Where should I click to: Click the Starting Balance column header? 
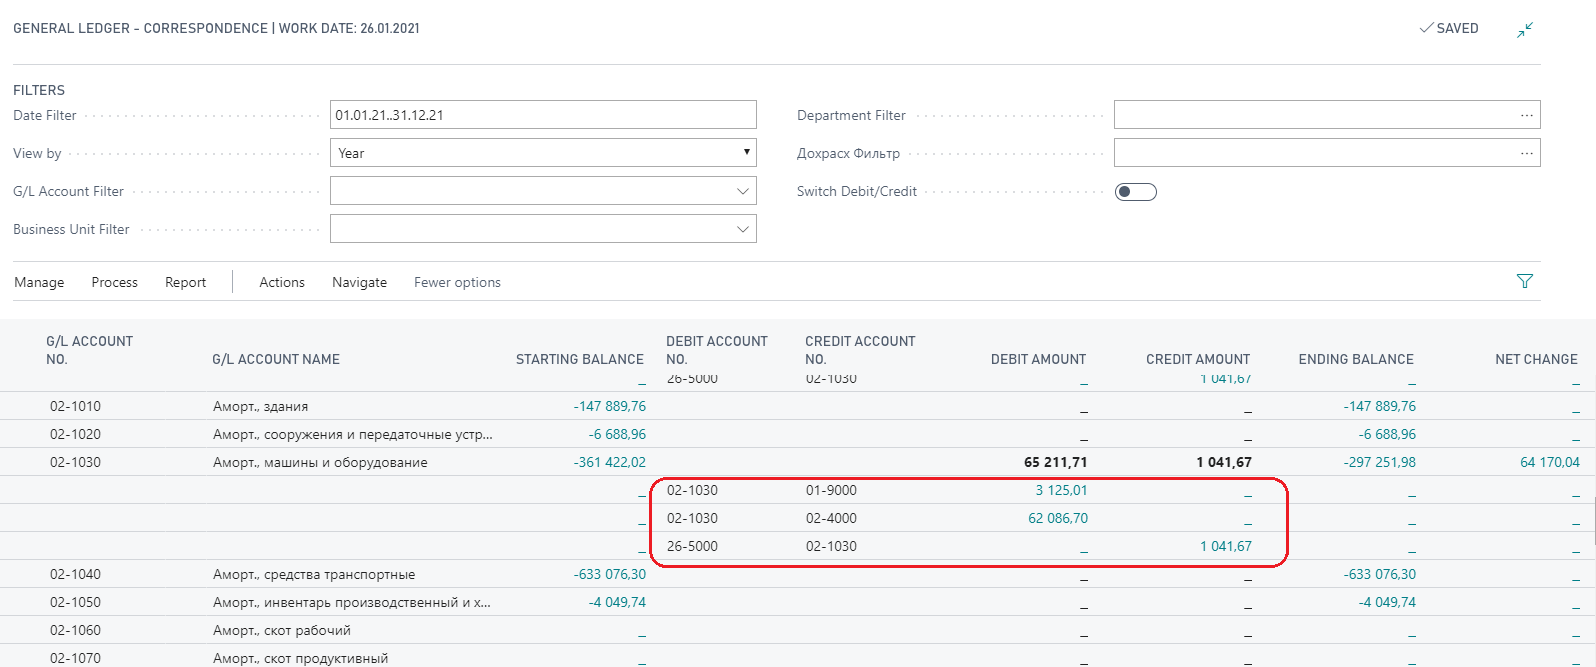coord(580,359)
